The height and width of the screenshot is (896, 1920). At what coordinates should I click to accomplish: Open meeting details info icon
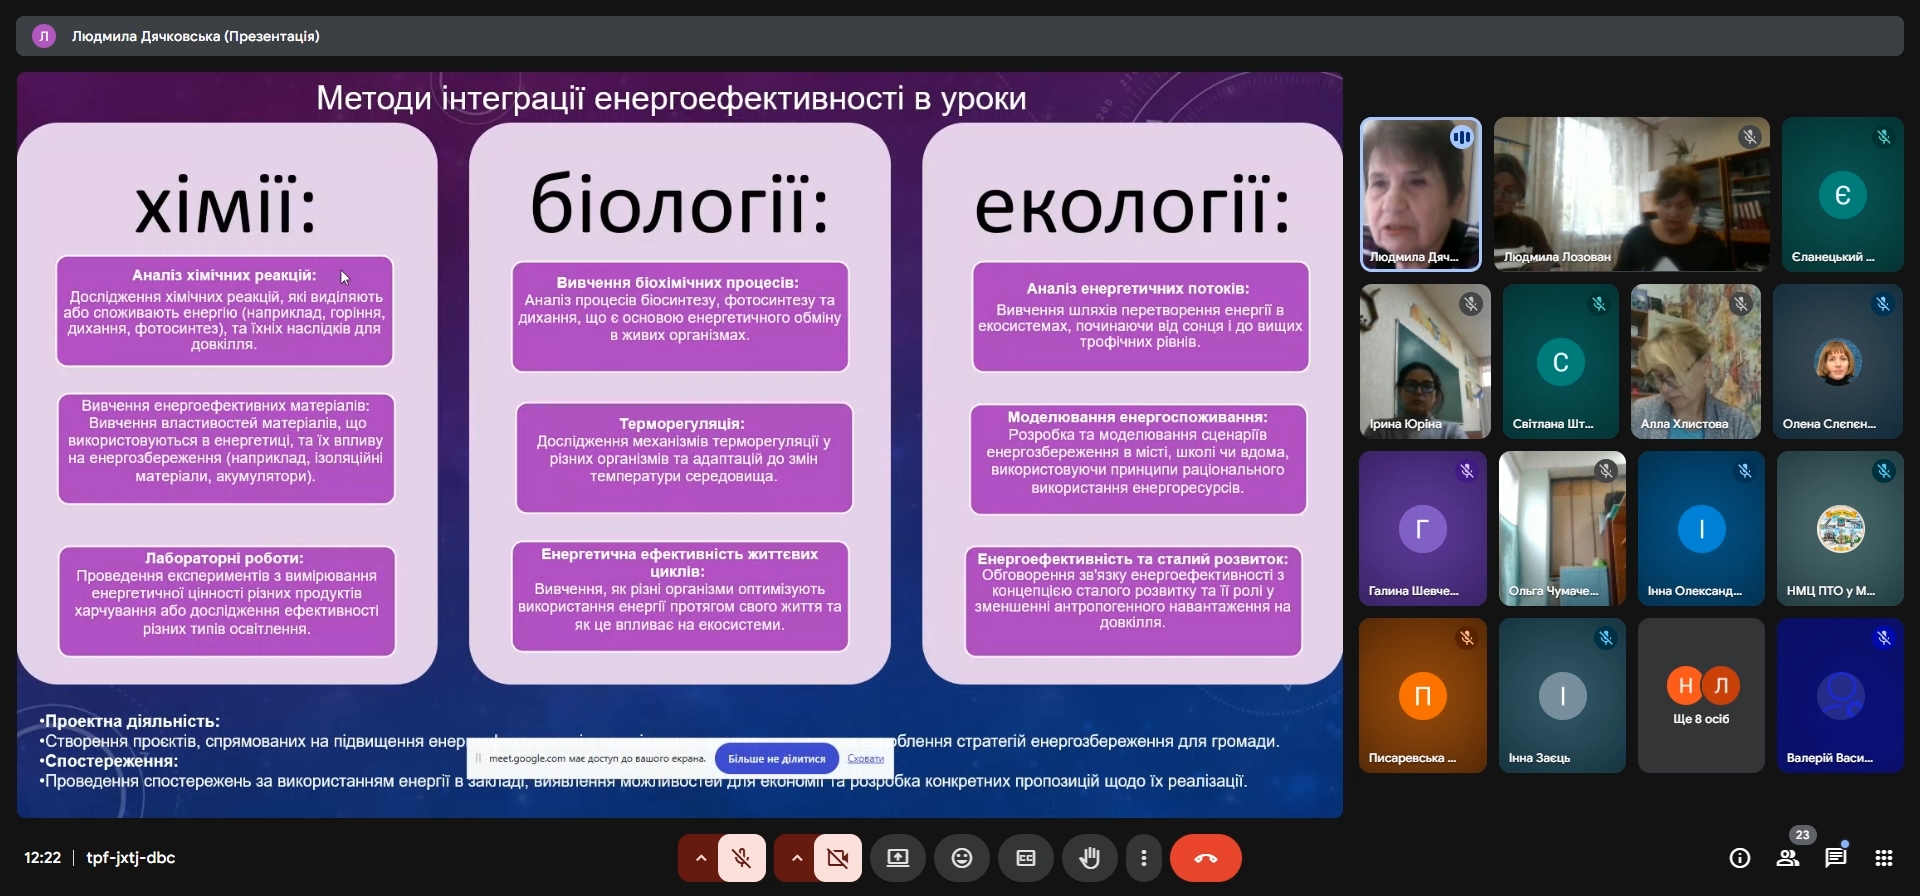click(x=1740, y=858)
